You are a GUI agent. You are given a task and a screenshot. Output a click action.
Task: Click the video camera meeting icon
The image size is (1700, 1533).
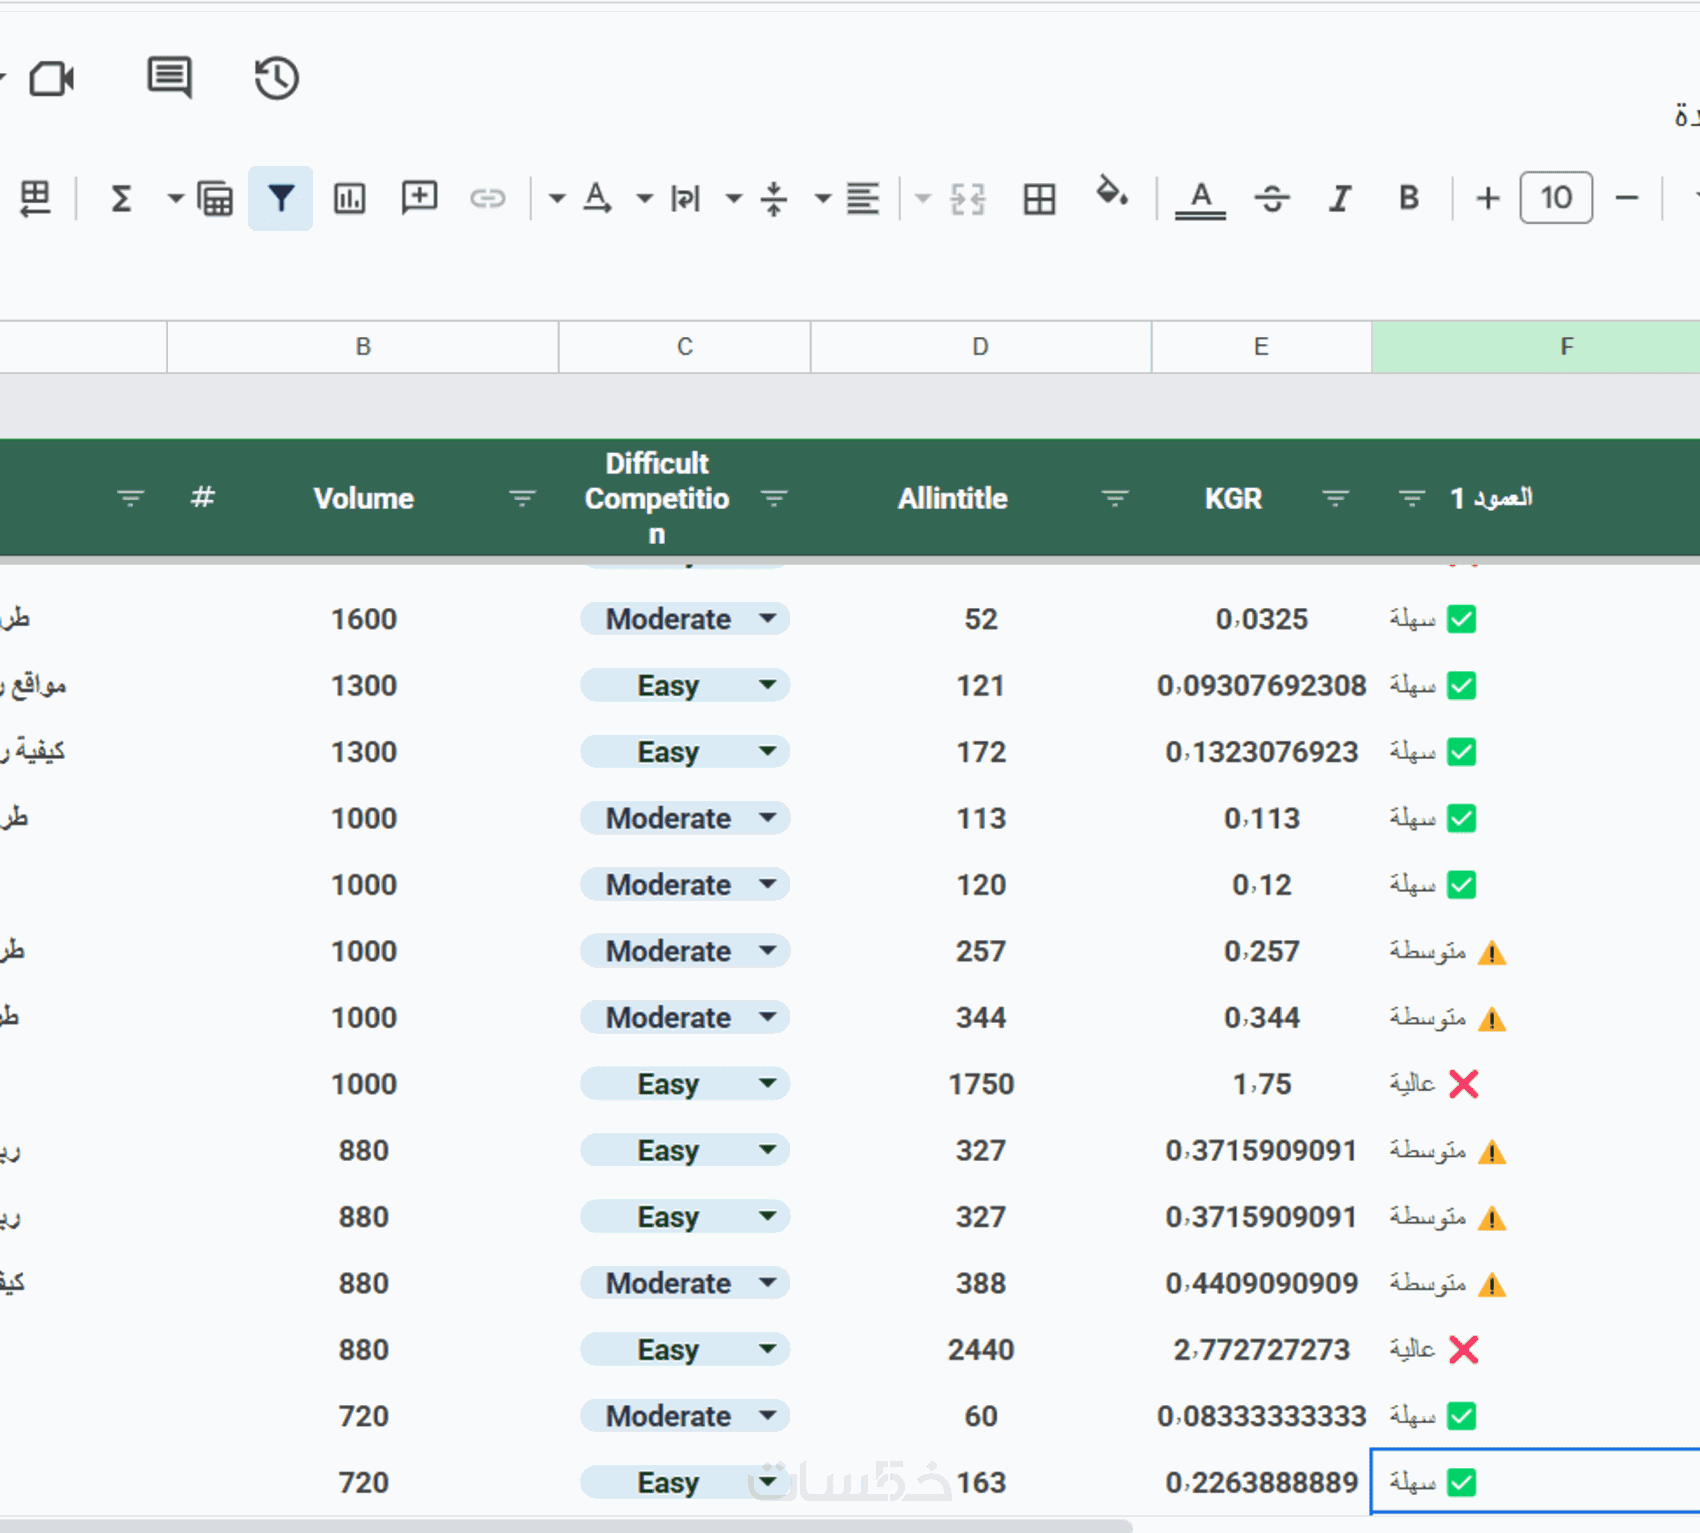[52, 79]
